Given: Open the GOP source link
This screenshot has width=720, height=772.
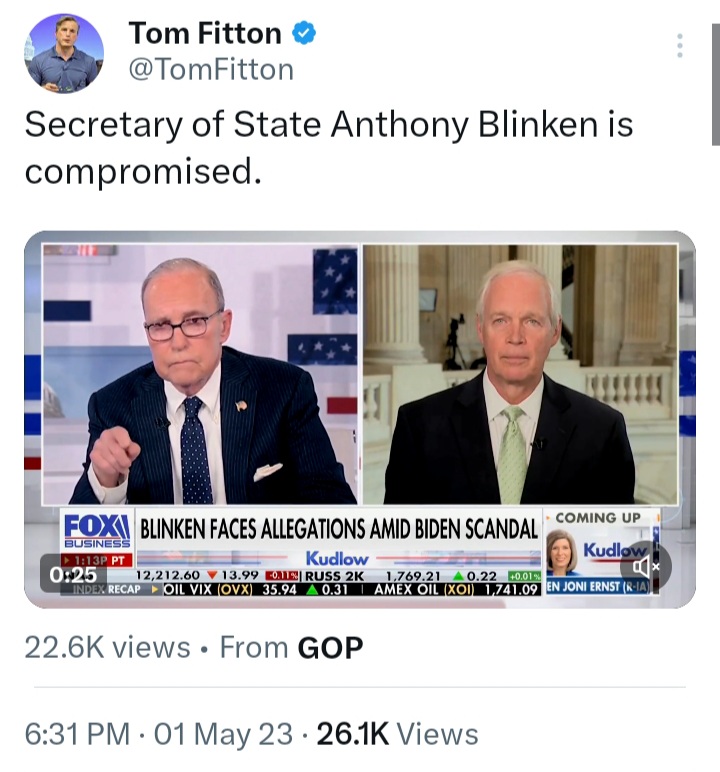Looking at the screenshot, I should point(330,647).
